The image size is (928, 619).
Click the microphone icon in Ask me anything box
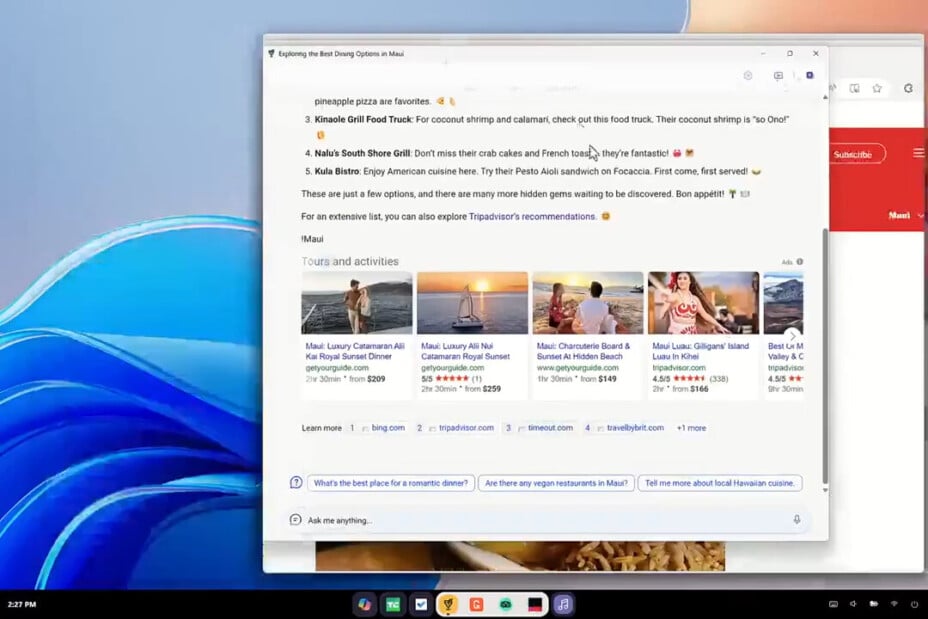tap(797, 519)
